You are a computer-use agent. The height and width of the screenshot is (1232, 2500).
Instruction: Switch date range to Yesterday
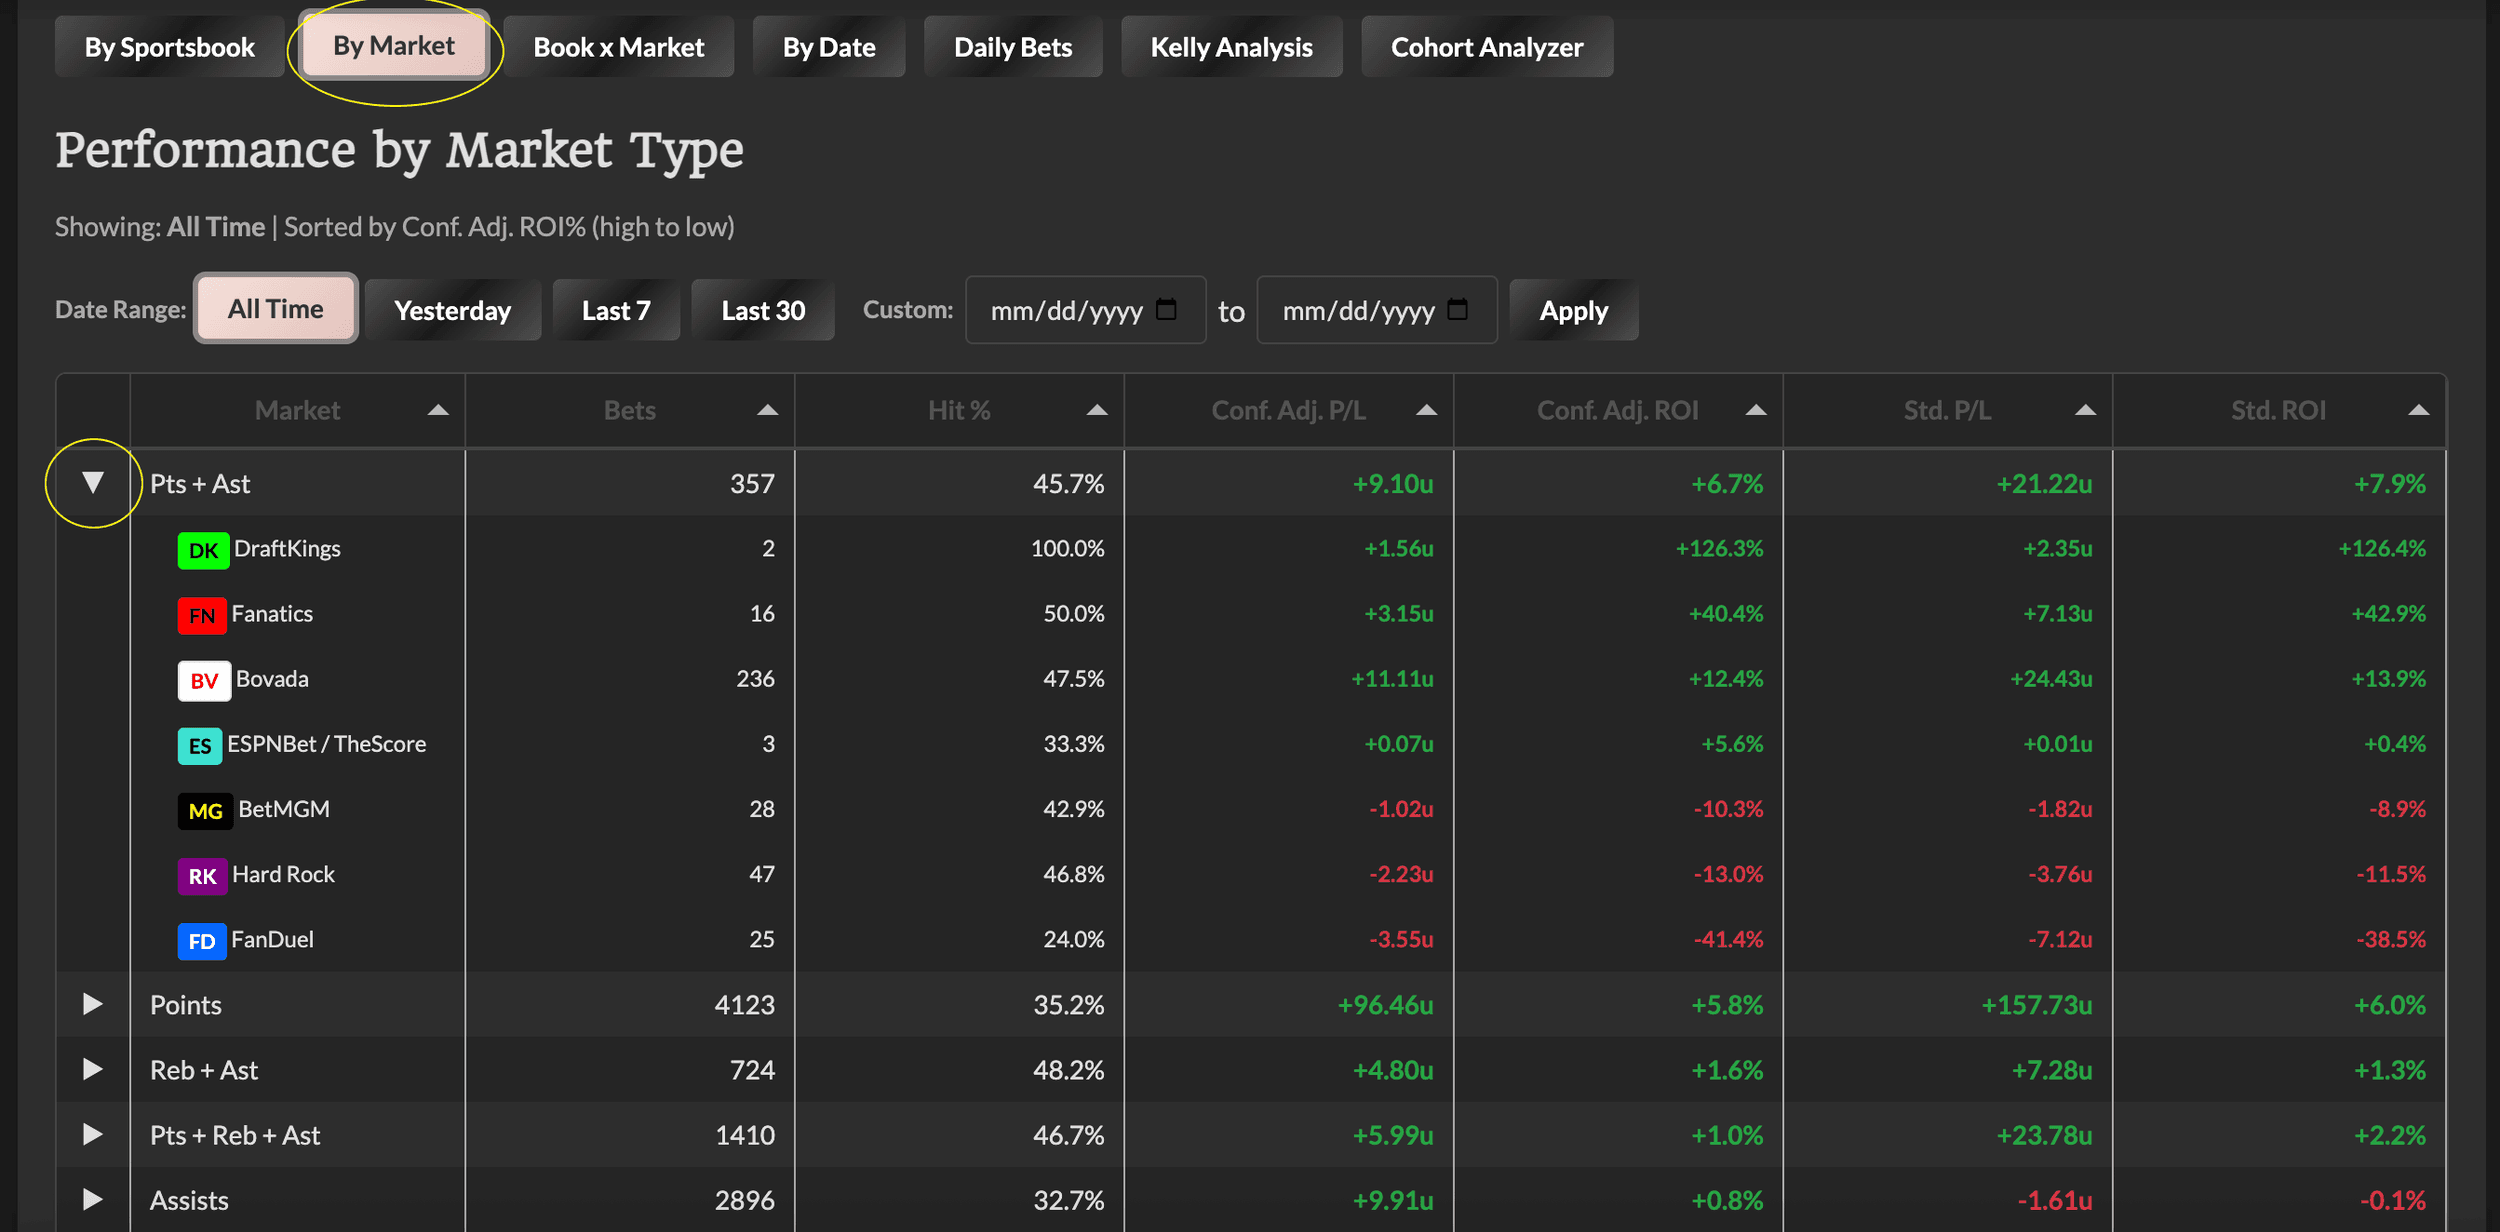coord(452,310)
